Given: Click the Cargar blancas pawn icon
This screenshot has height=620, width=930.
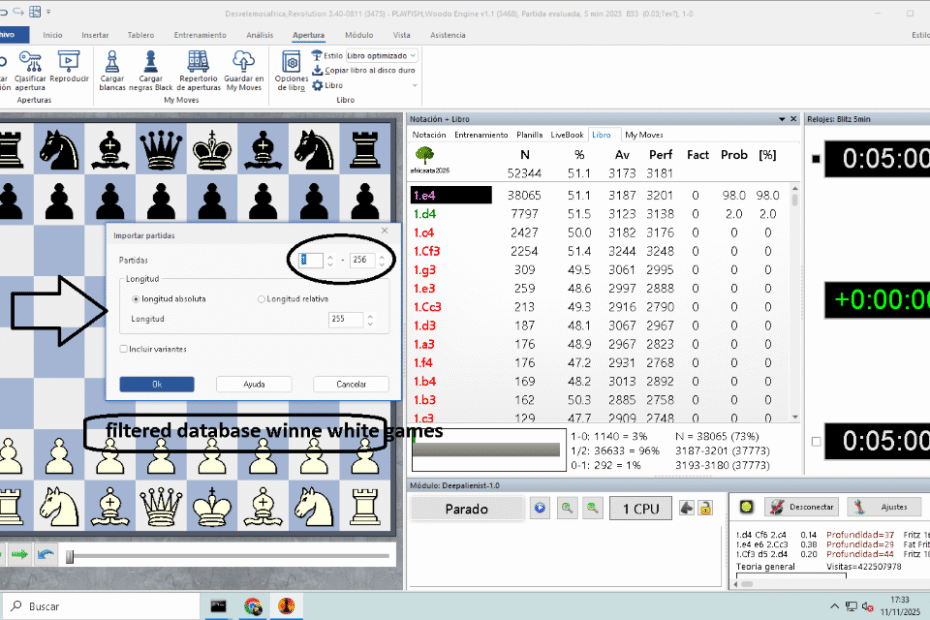Looking at the screenshot, I should [x=113, y=63].
